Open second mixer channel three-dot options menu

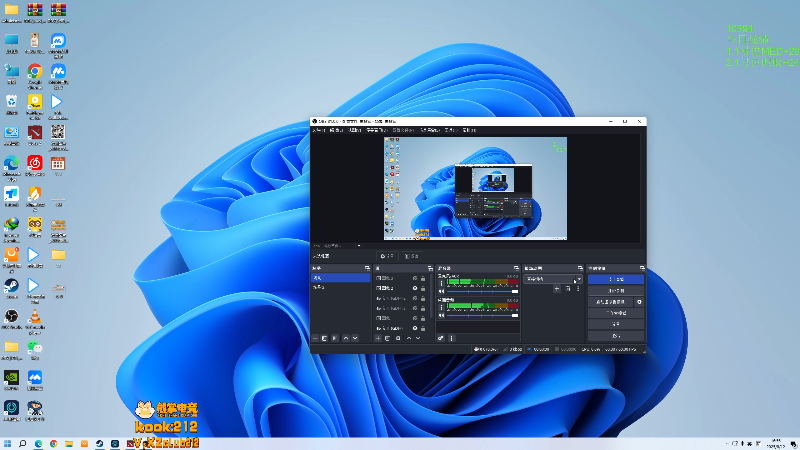pyautogui.click(x=442, y=308)
